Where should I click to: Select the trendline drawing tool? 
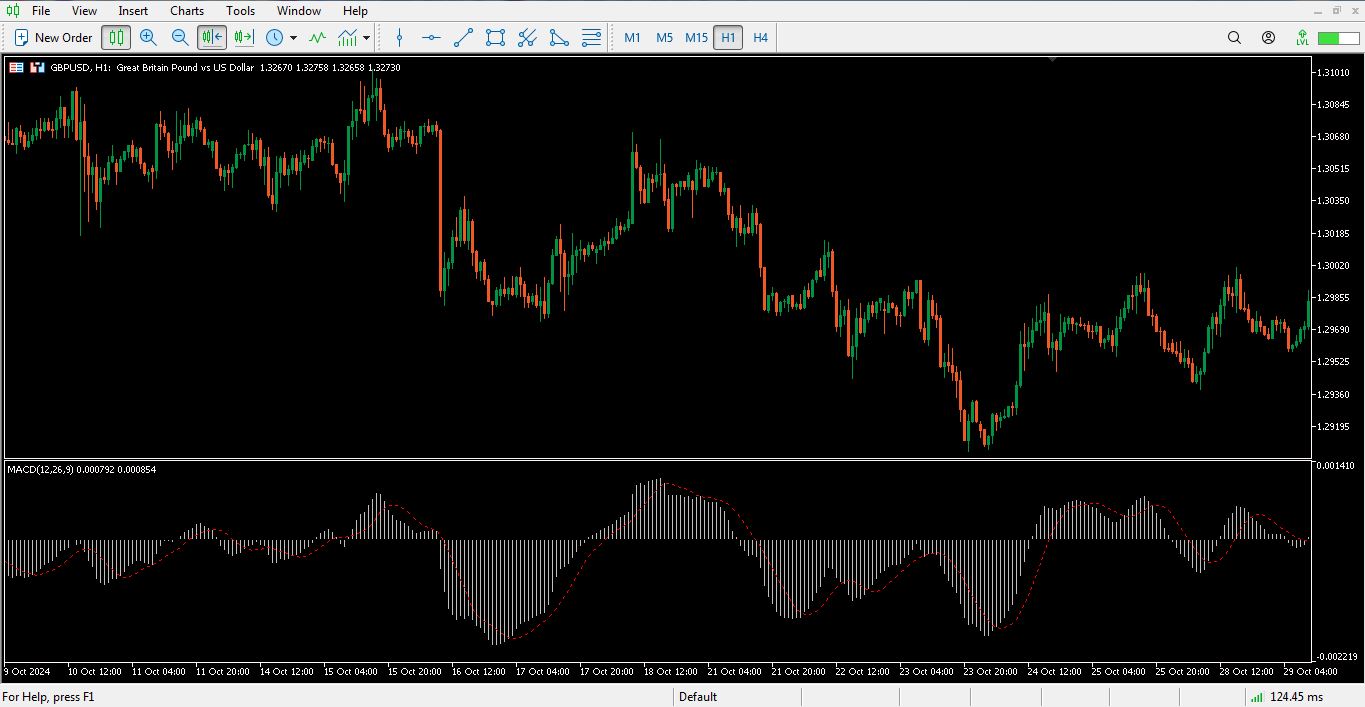(463, 38)
